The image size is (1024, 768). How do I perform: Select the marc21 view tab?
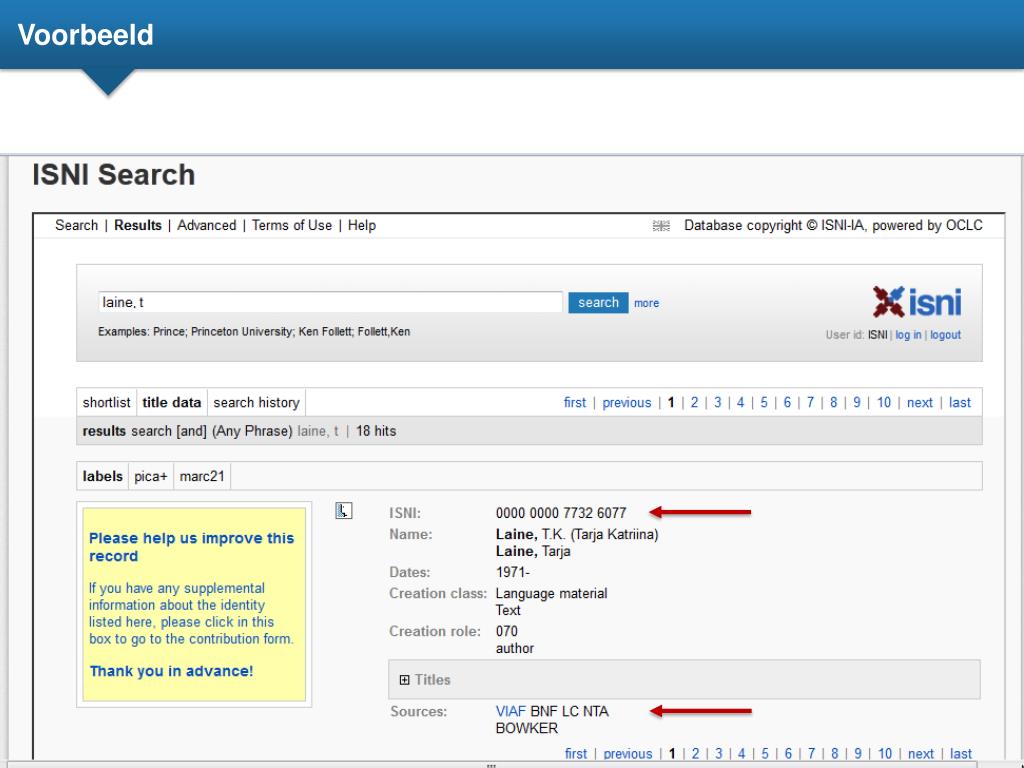click(x=202, y=476)
